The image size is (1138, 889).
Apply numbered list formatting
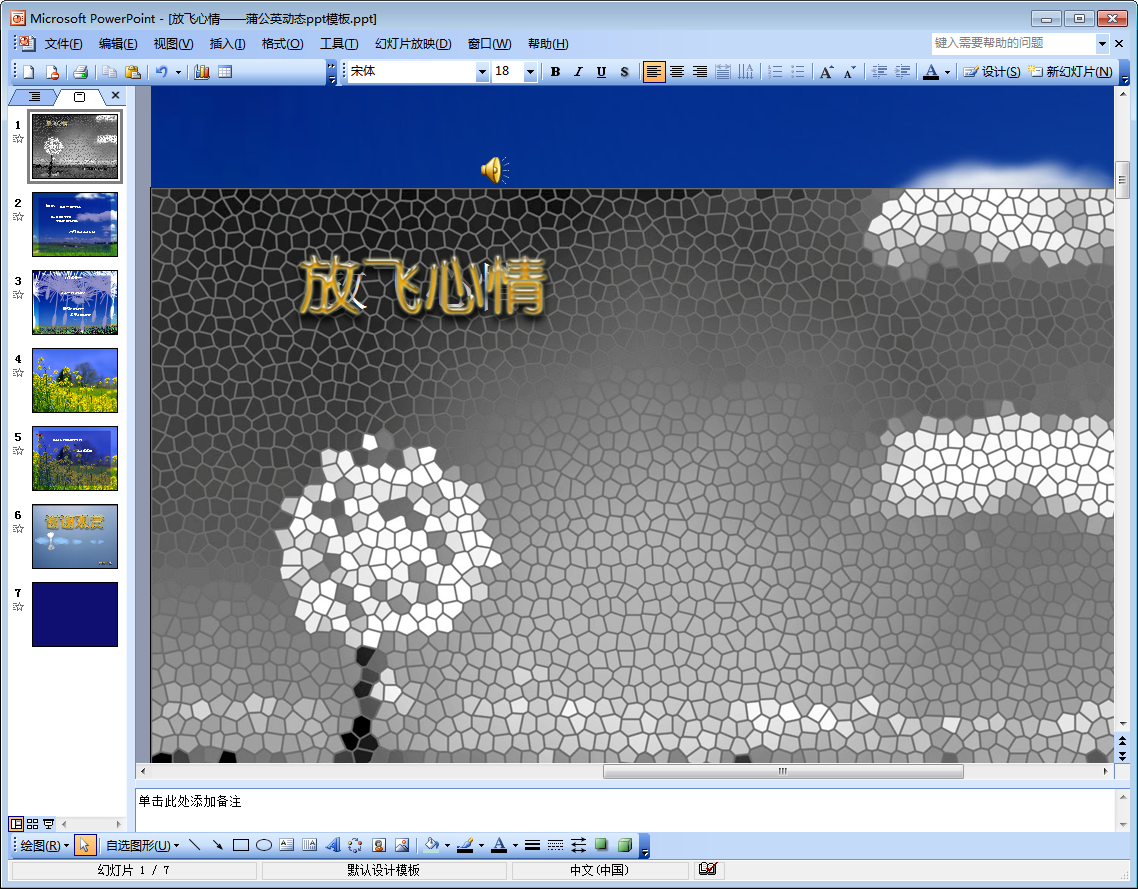pyautogui.click(x=775, y=72)
